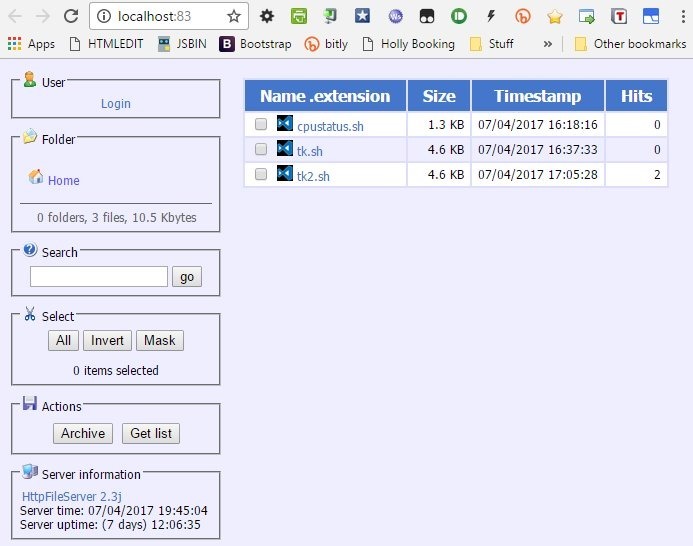Screen dimensions: 693x546
Task: Click the Login link
Action: pos(116,104)
